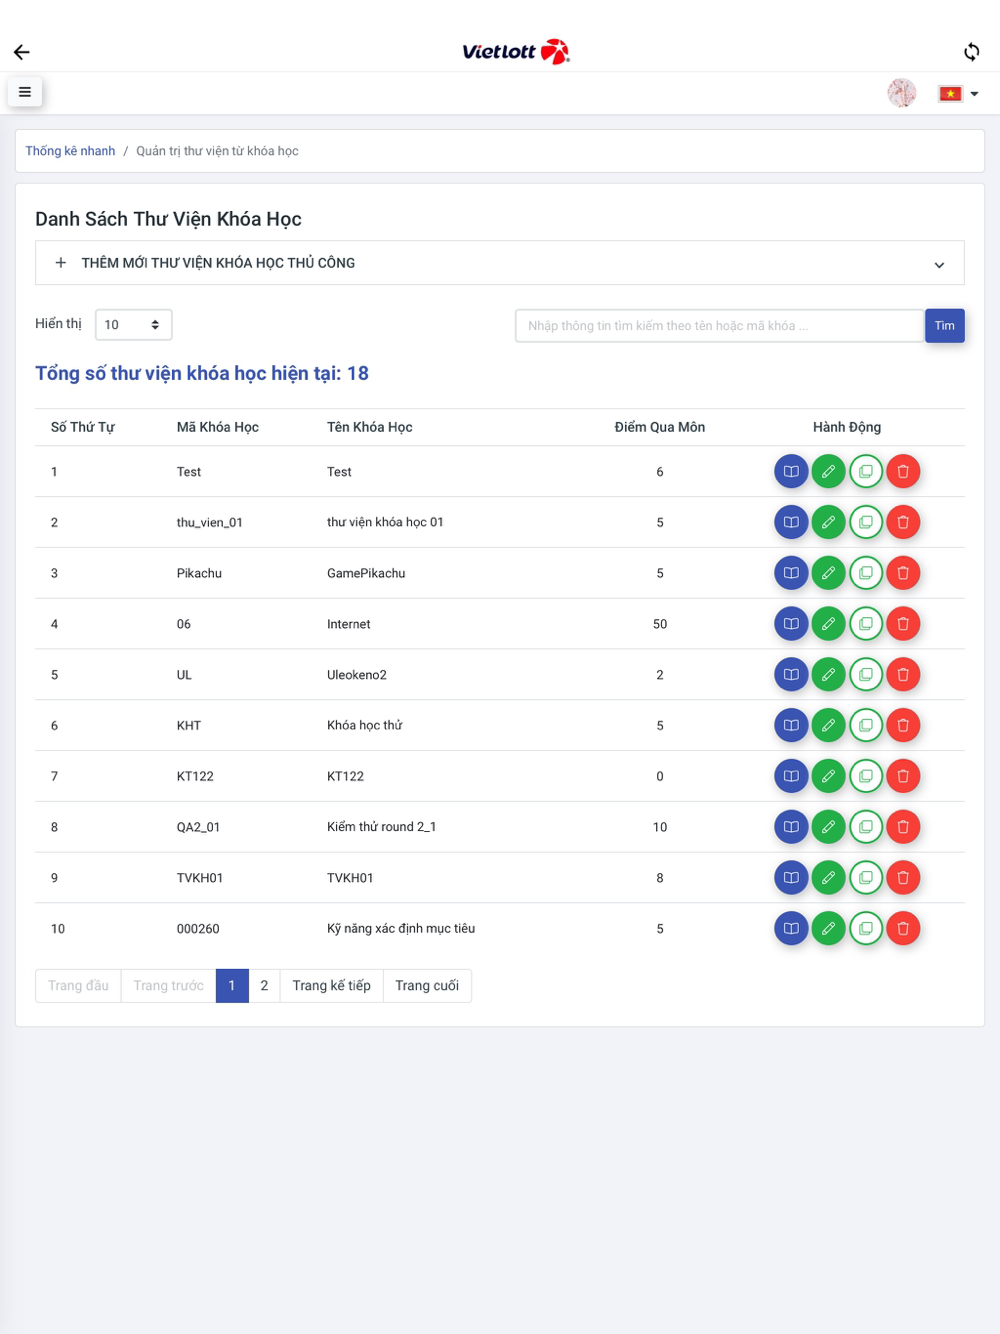The width and height of the screenshot is (1000, 1334).
Task: Click the Tên Khóa Học column header
Action: 370,427
